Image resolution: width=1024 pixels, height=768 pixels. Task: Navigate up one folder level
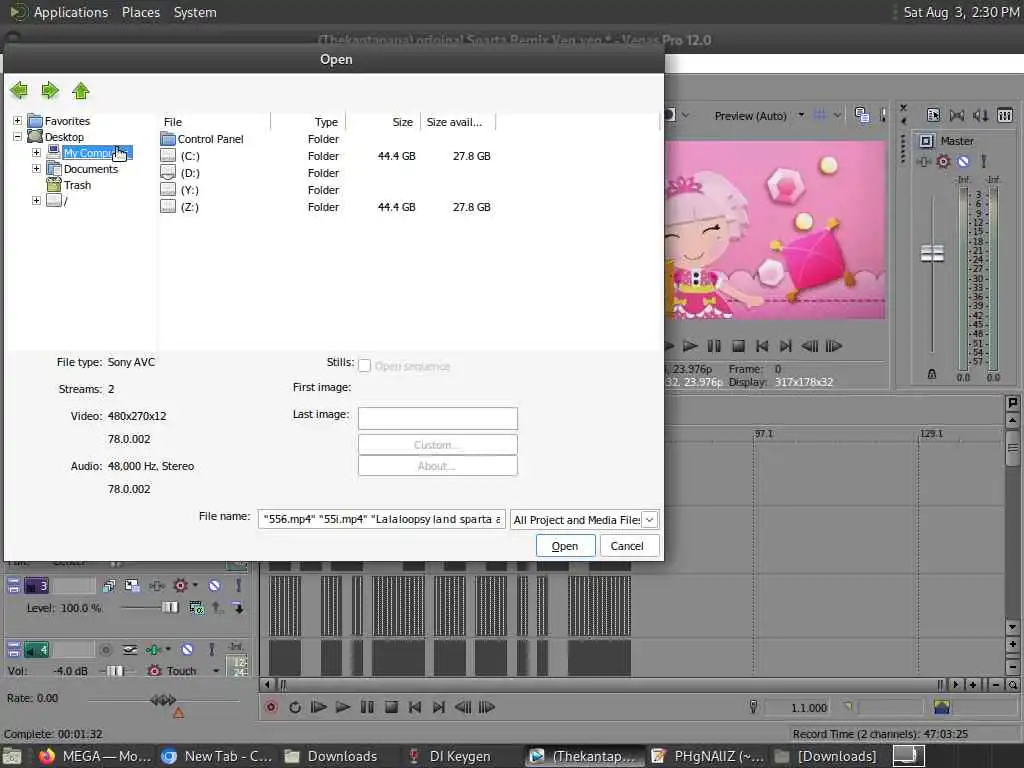click(81, 90)
